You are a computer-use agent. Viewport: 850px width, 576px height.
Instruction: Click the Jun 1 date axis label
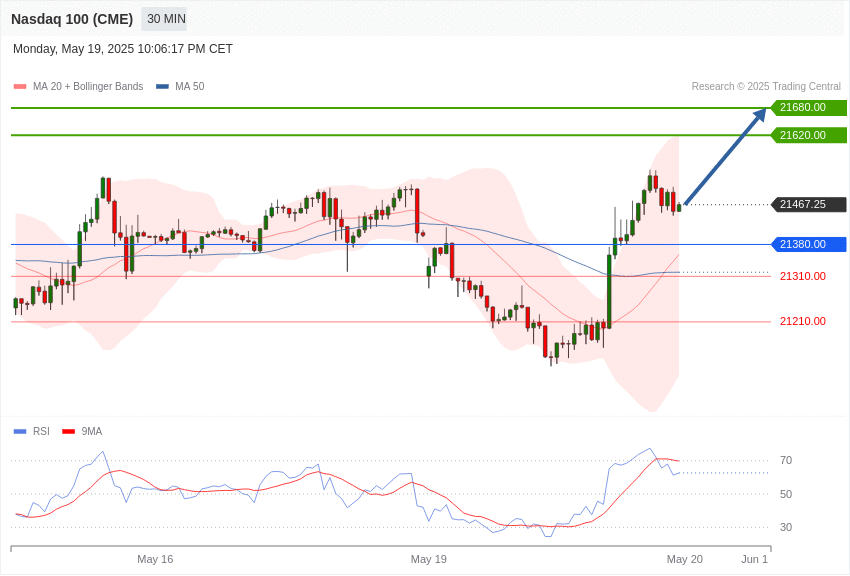click(x=755, y=559)
